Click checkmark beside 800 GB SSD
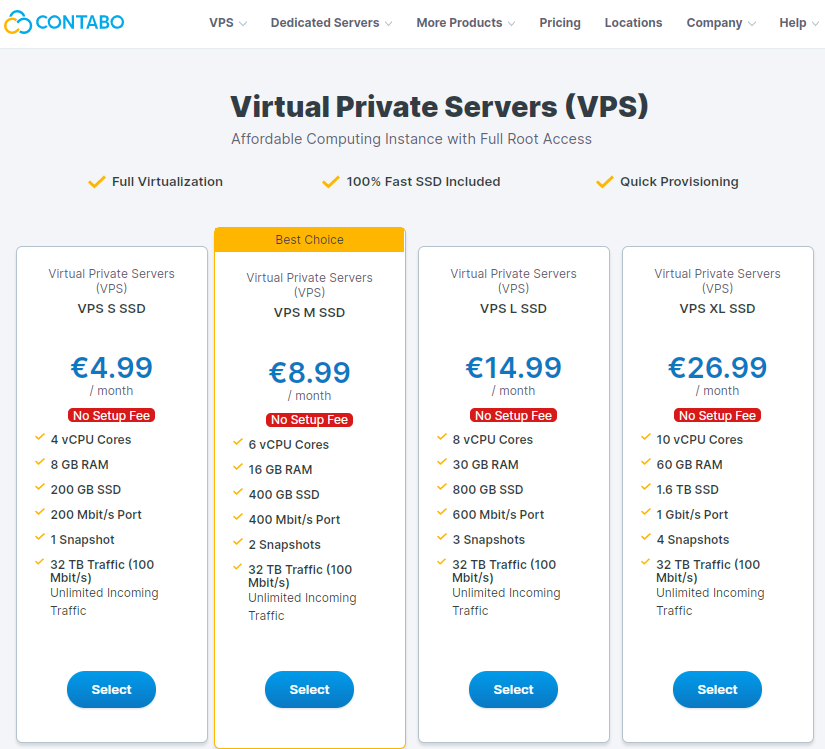The width and height of the screenshot is (825, 749). click(x=441, y=489)
